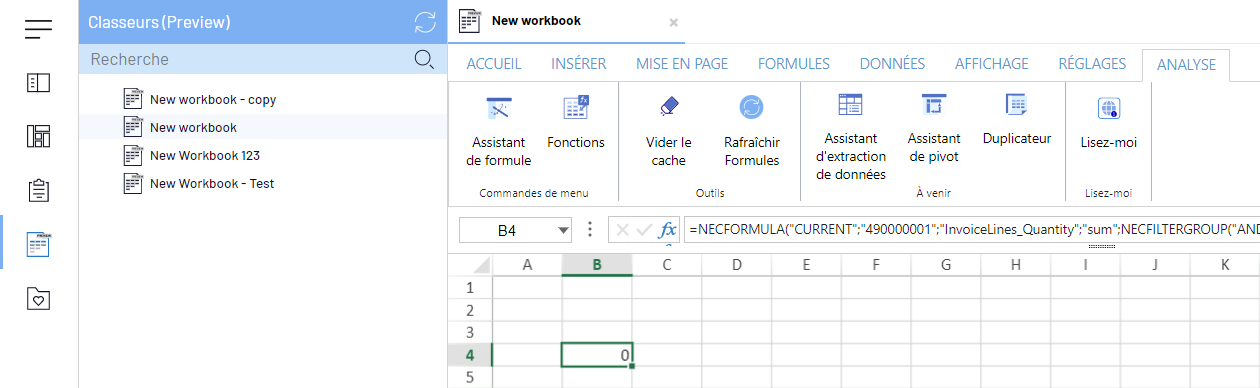Switch to the FORMULES tab
This screenshot has height=388, width=1260.
(x=794, y=63)
